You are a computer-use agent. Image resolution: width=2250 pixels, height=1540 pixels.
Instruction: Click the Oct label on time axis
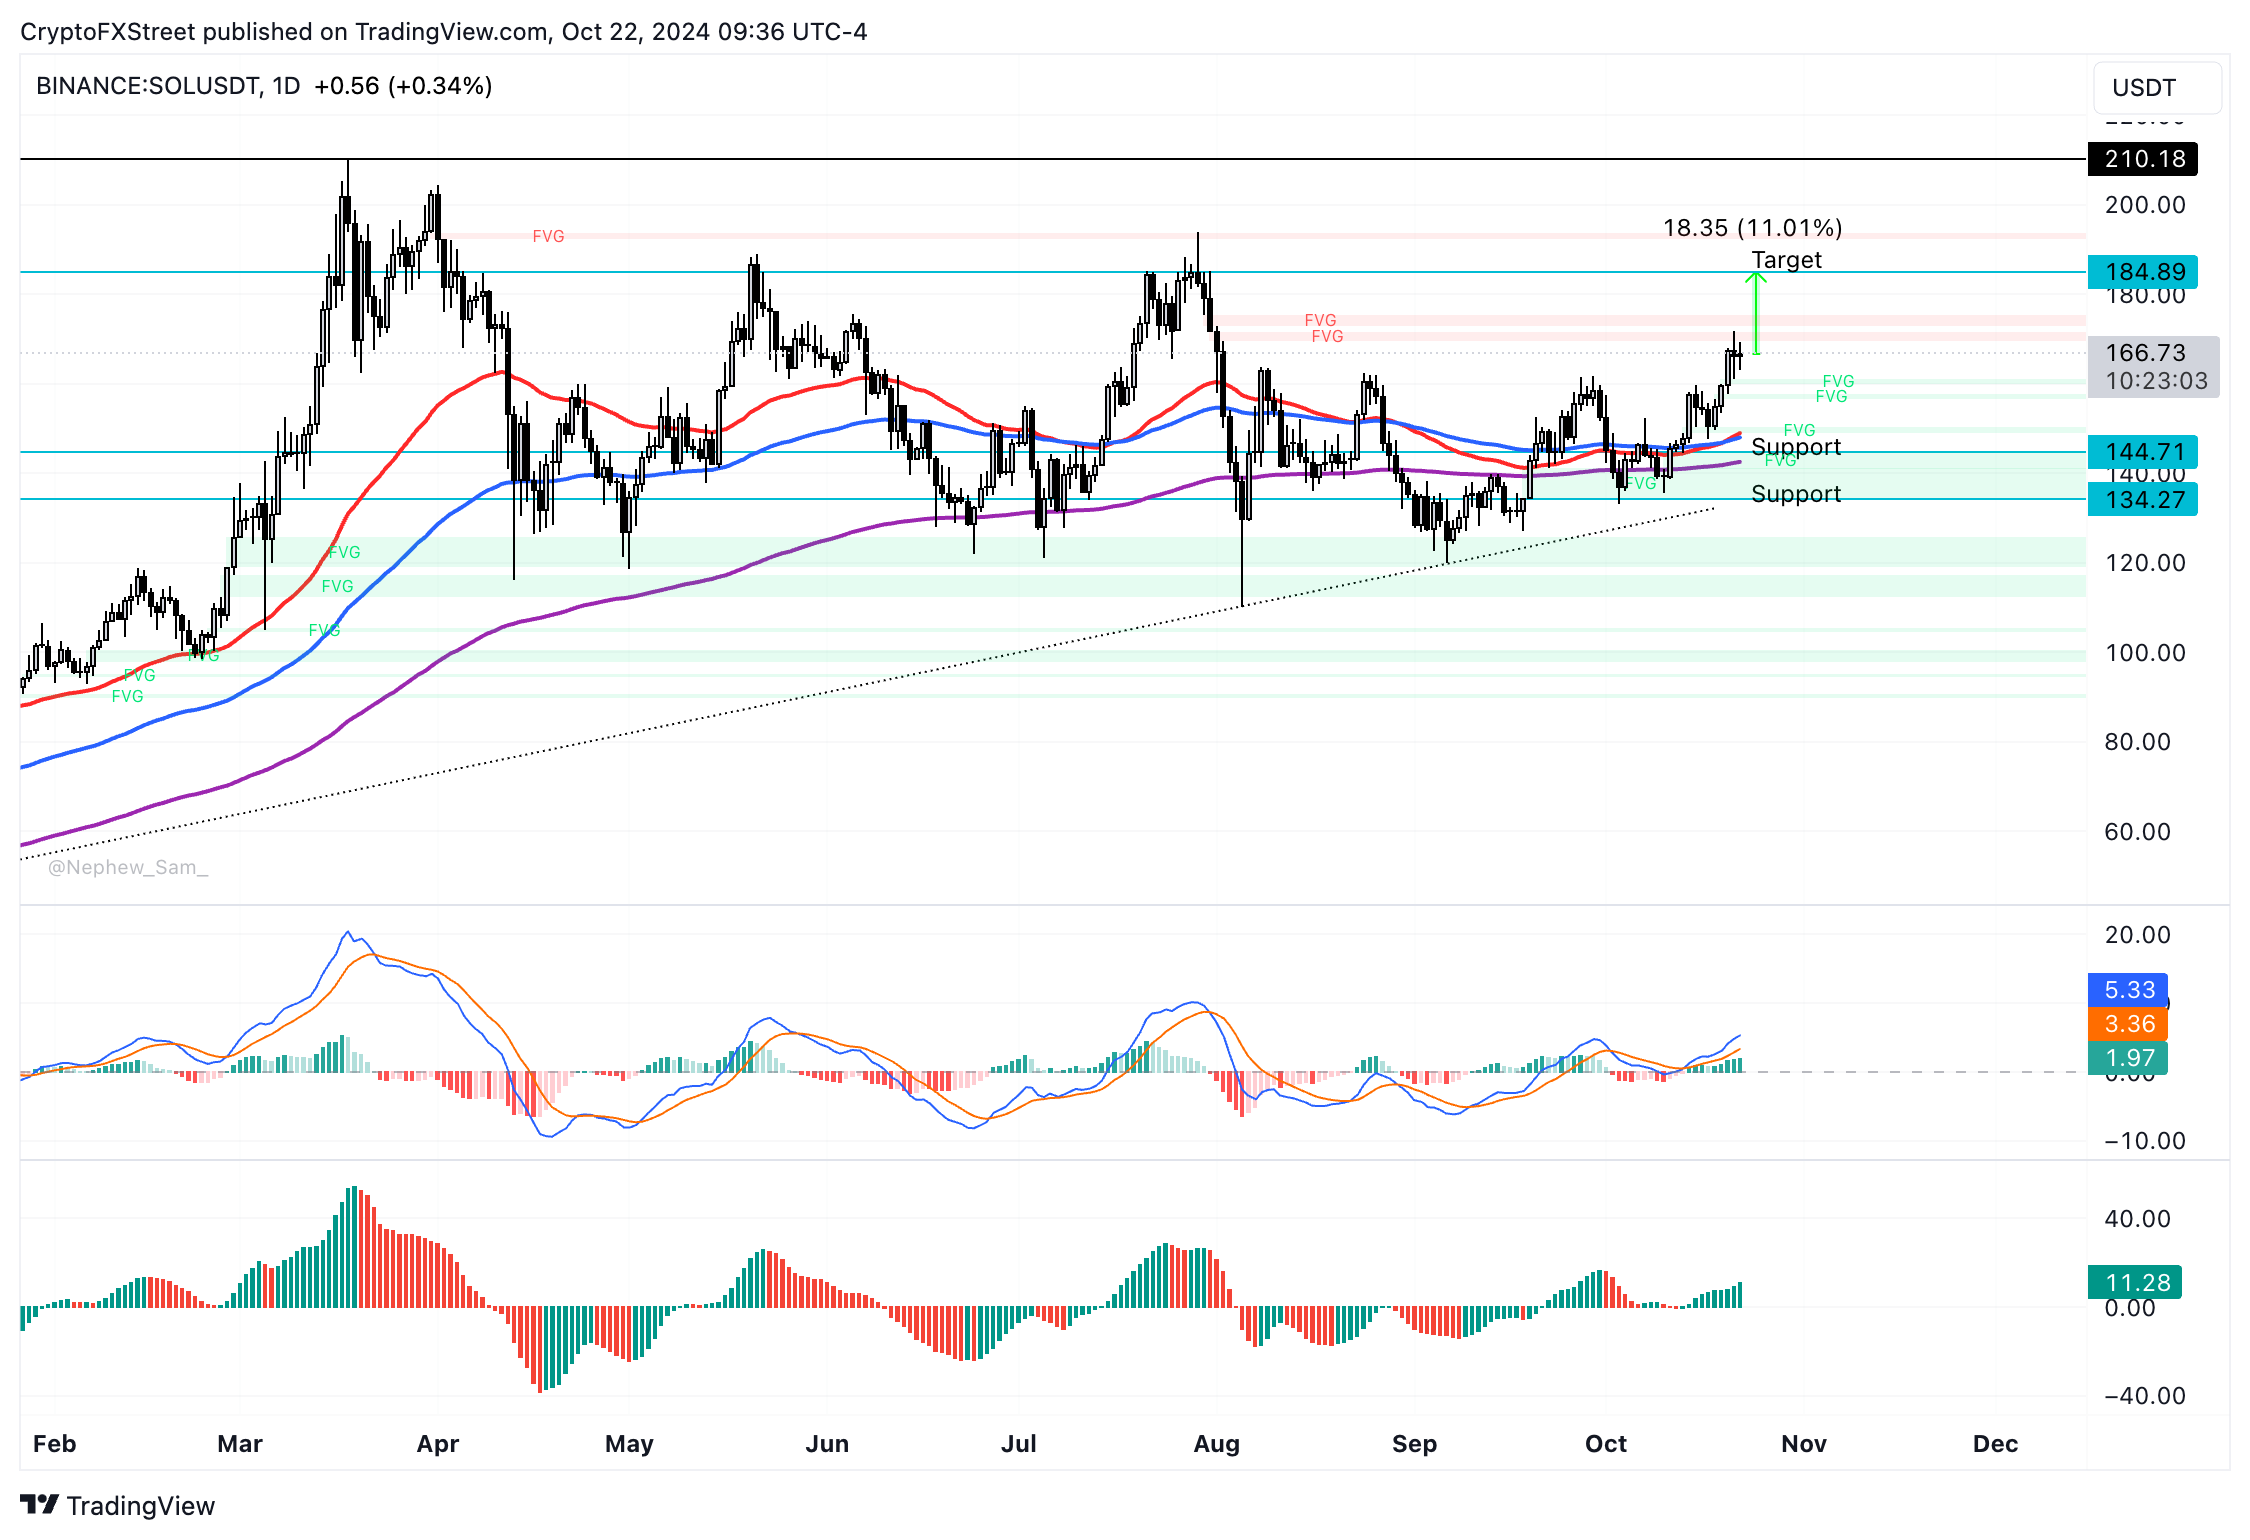[x=1606, y=1444]
